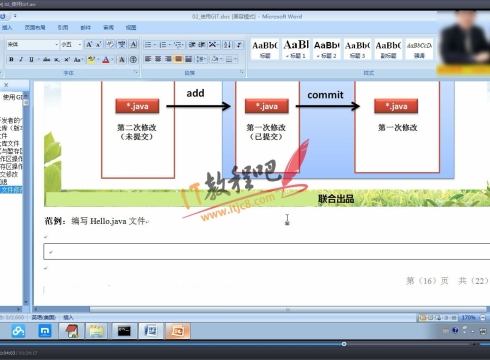Open the Paragraph dialog launcher
The image size is (490, 360).
tap(242, 72)
